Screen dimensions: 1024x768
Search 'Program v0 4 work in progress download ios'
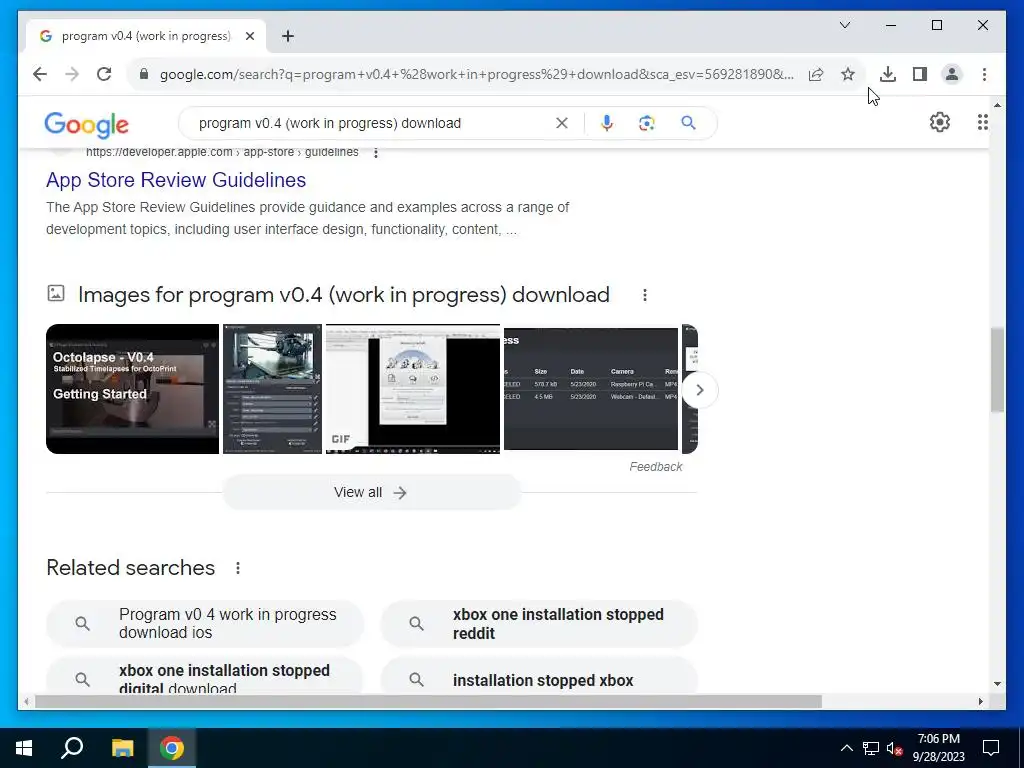204,624
